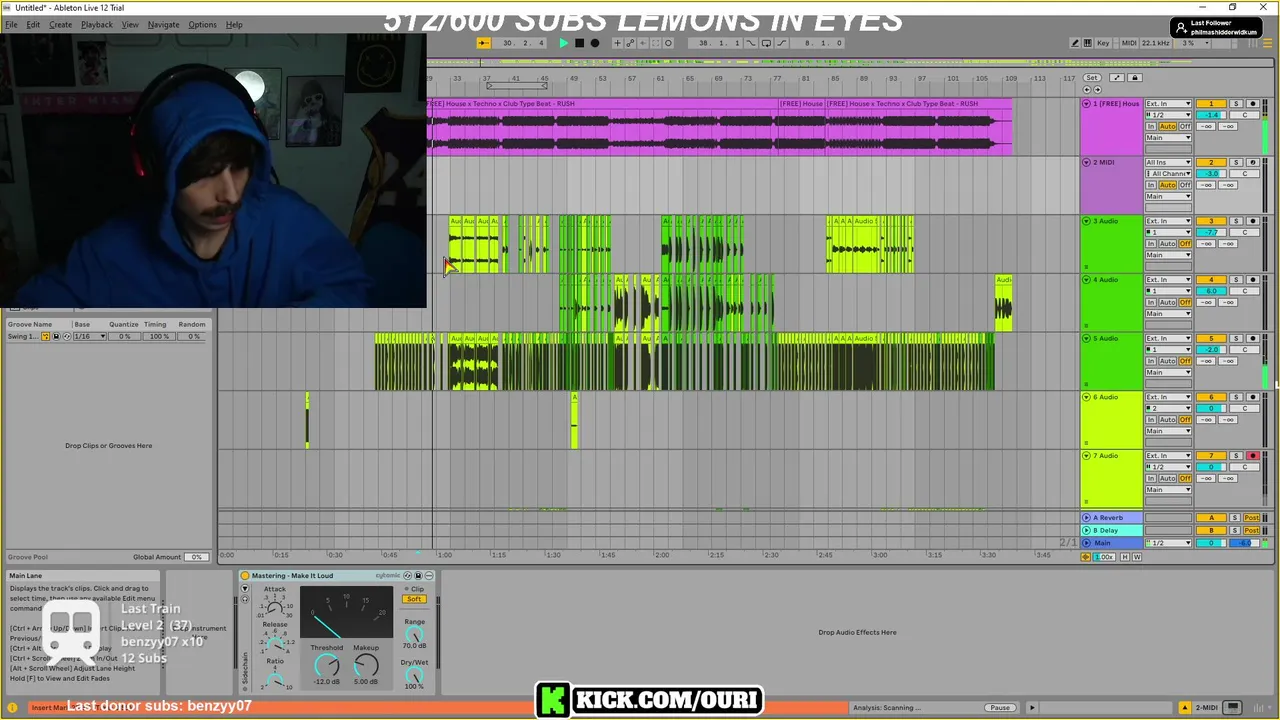Solo track 1 with S button

[1236, 104]
